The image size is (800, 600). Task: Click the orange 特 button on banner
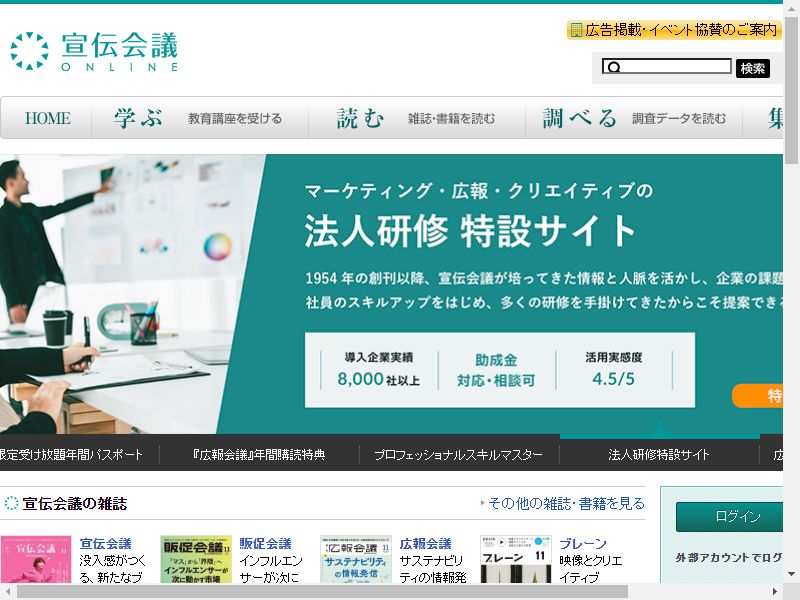758,395
